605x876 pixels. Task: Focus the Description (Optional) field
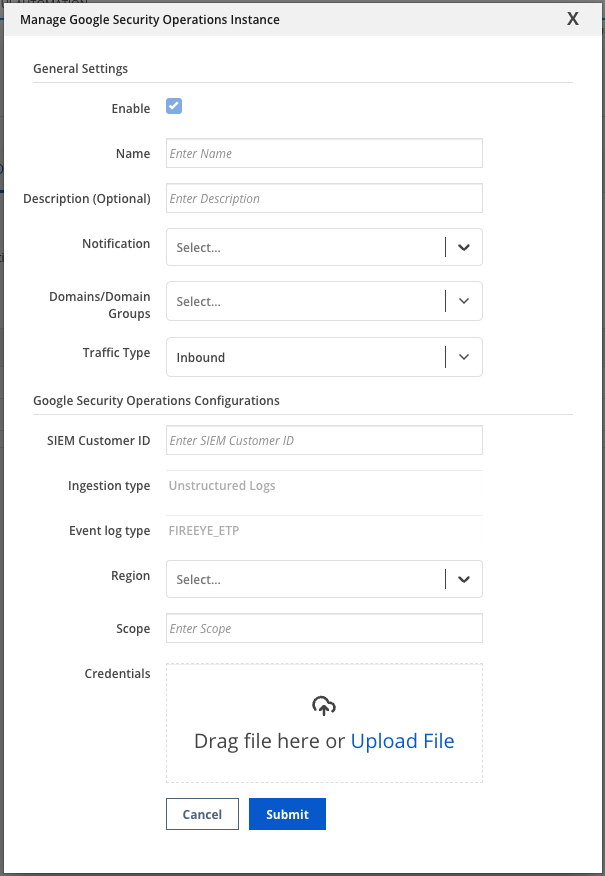(x=324, y=198)
